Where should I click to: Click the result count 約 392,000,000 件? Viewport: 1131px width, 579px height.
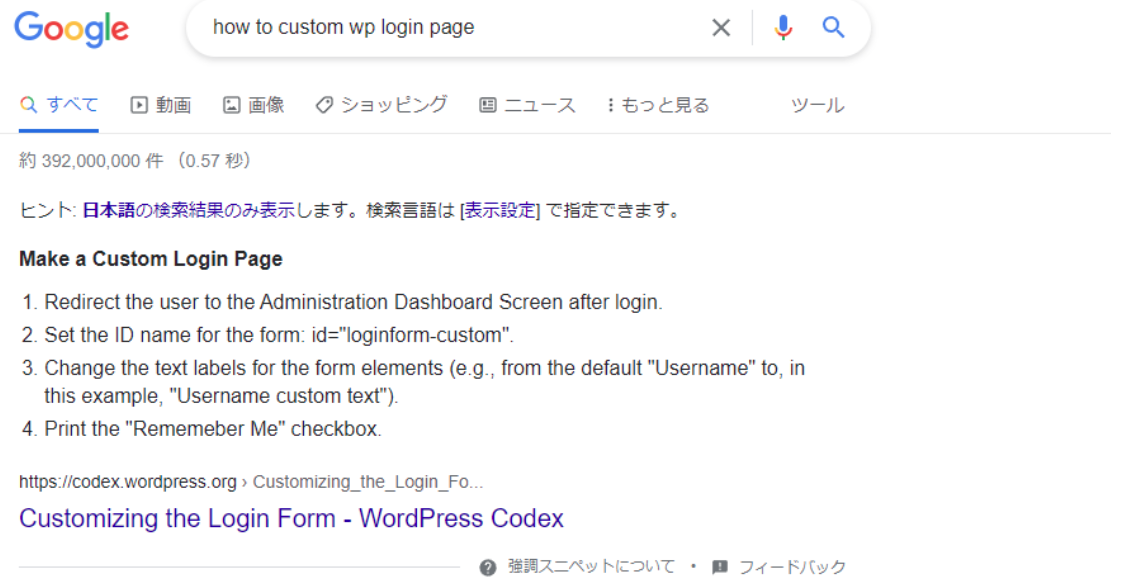click(x=92, y=161)
